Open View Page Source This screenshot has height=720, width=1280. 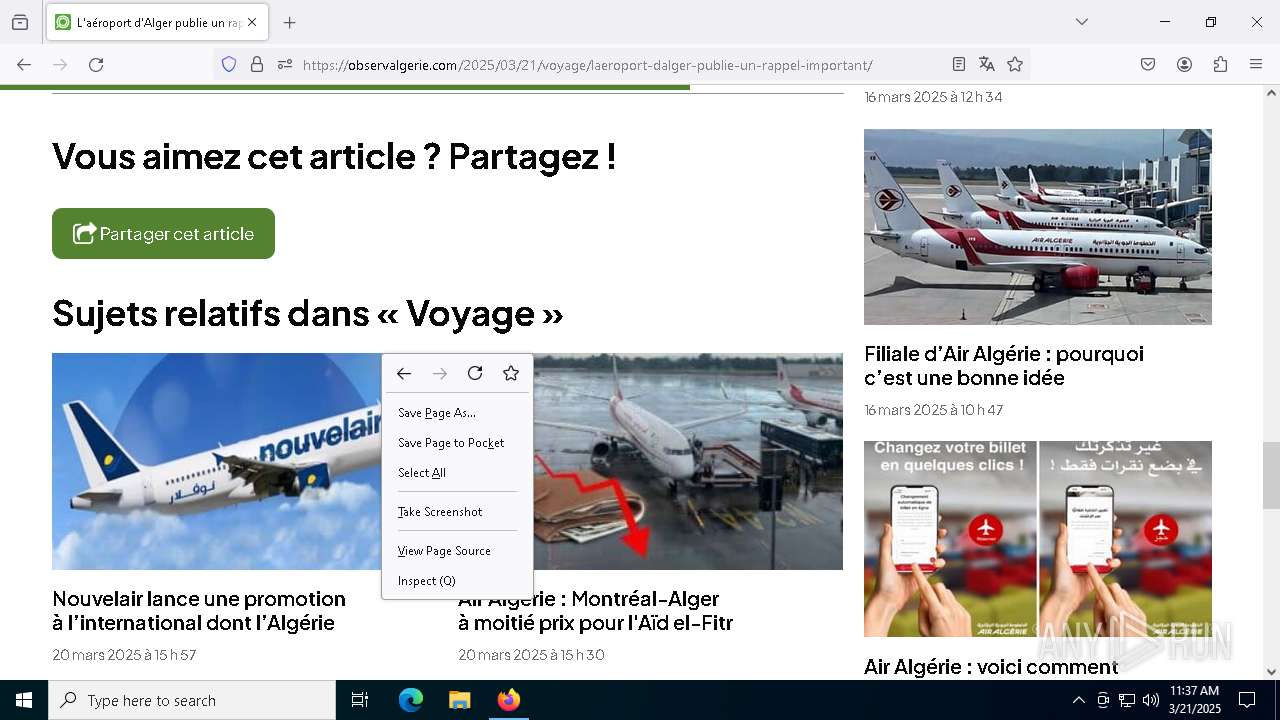pyautogui.click(x=457, y=551)
